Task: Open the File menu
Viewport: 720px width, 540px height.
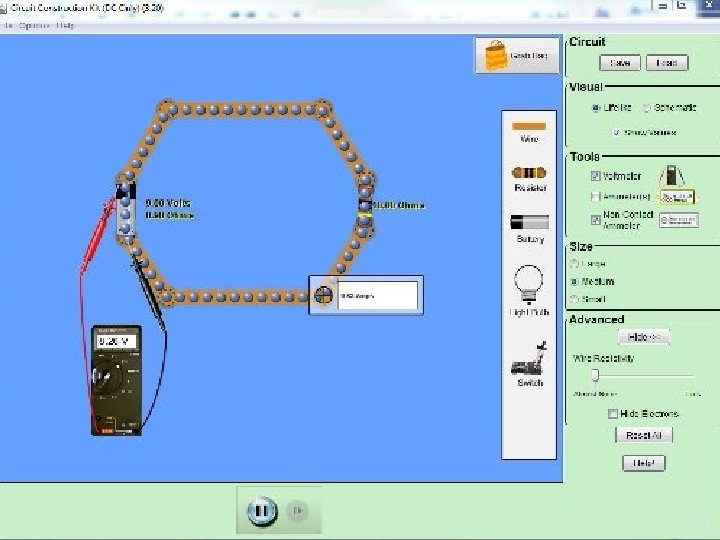Action: pos(6,26)
